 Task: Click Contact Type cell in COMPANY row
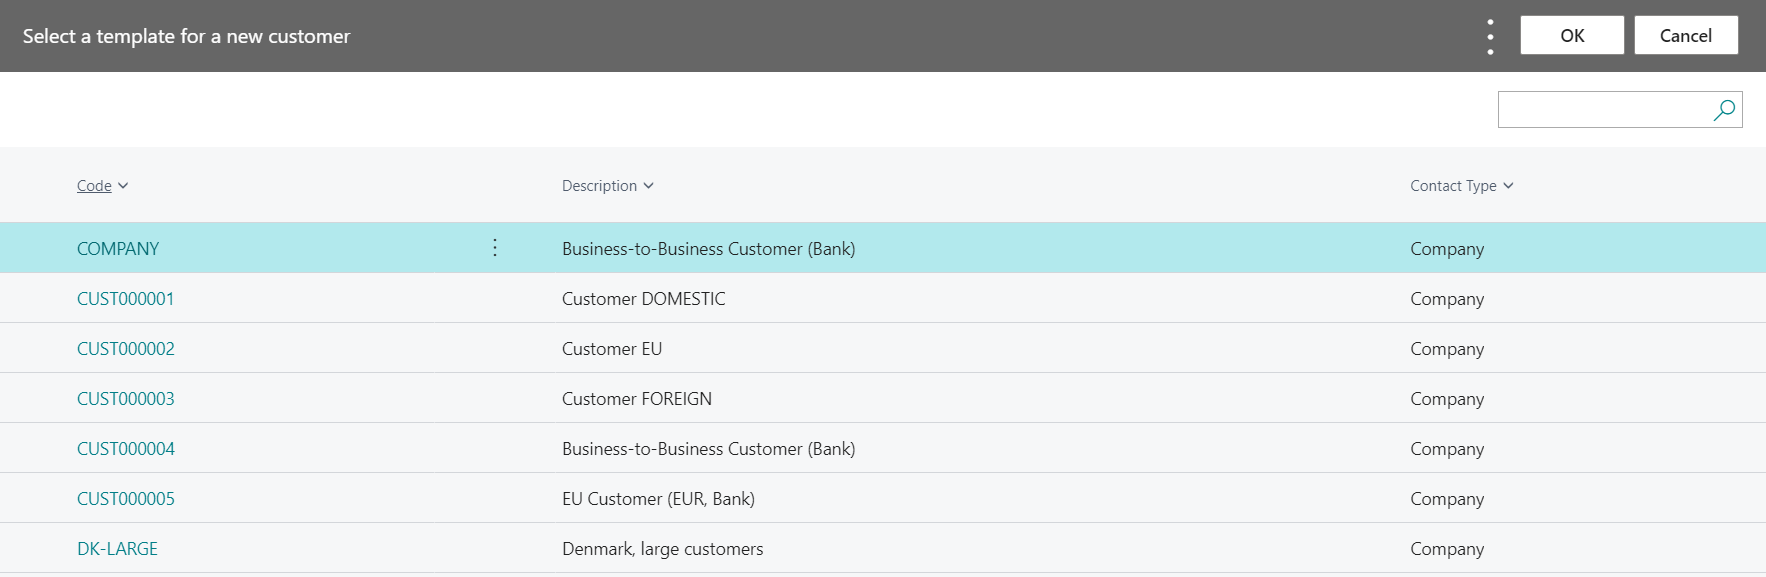1447,249
